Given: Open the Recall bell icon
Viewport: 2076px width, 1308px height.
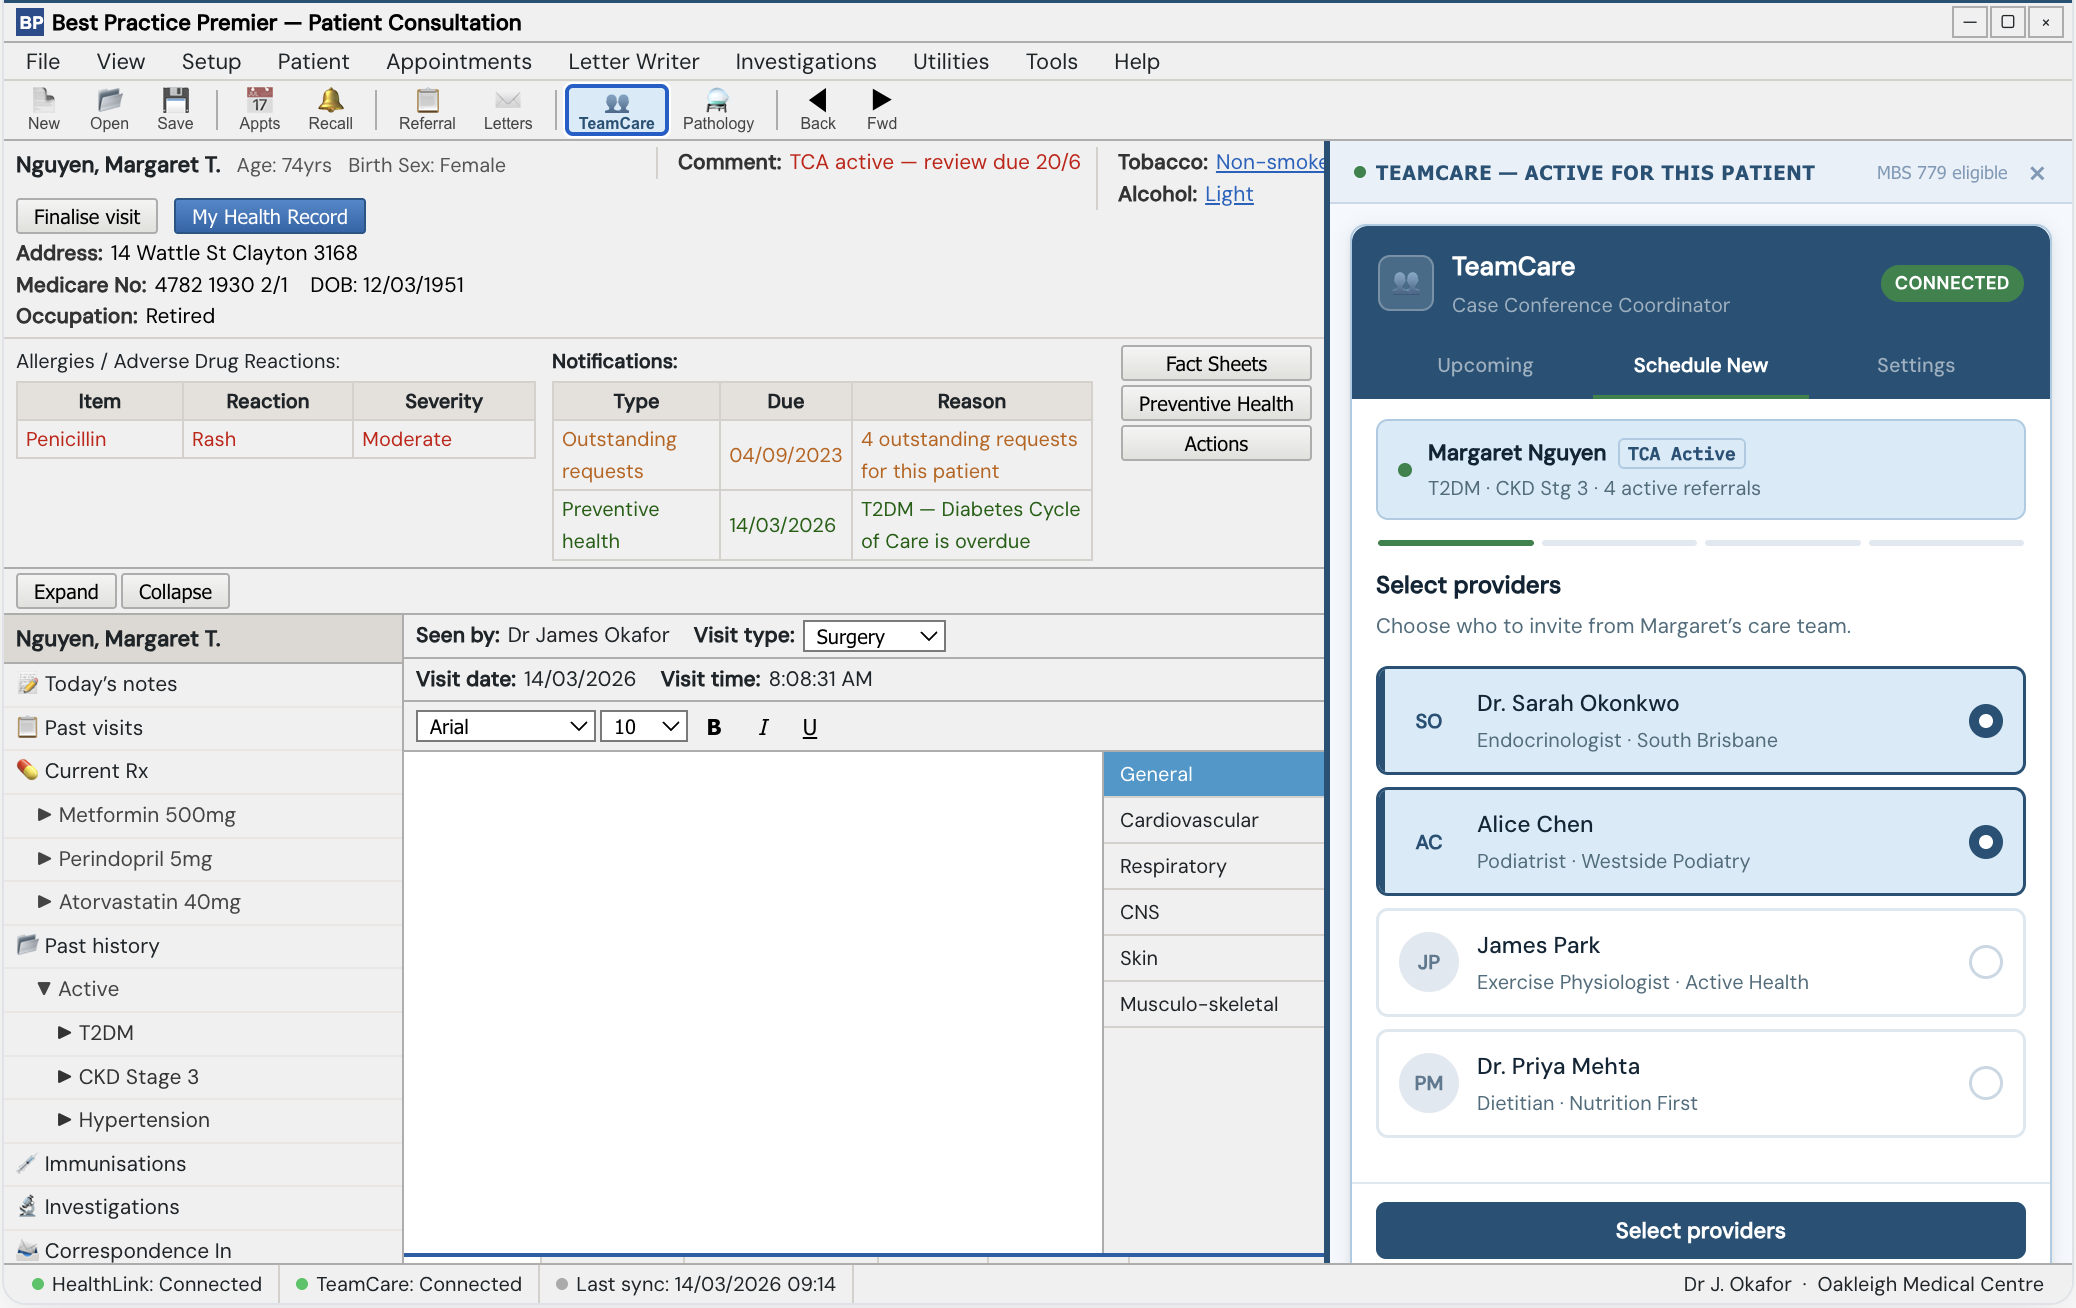Looking at the screenshot, I should [x=329, y=108].
